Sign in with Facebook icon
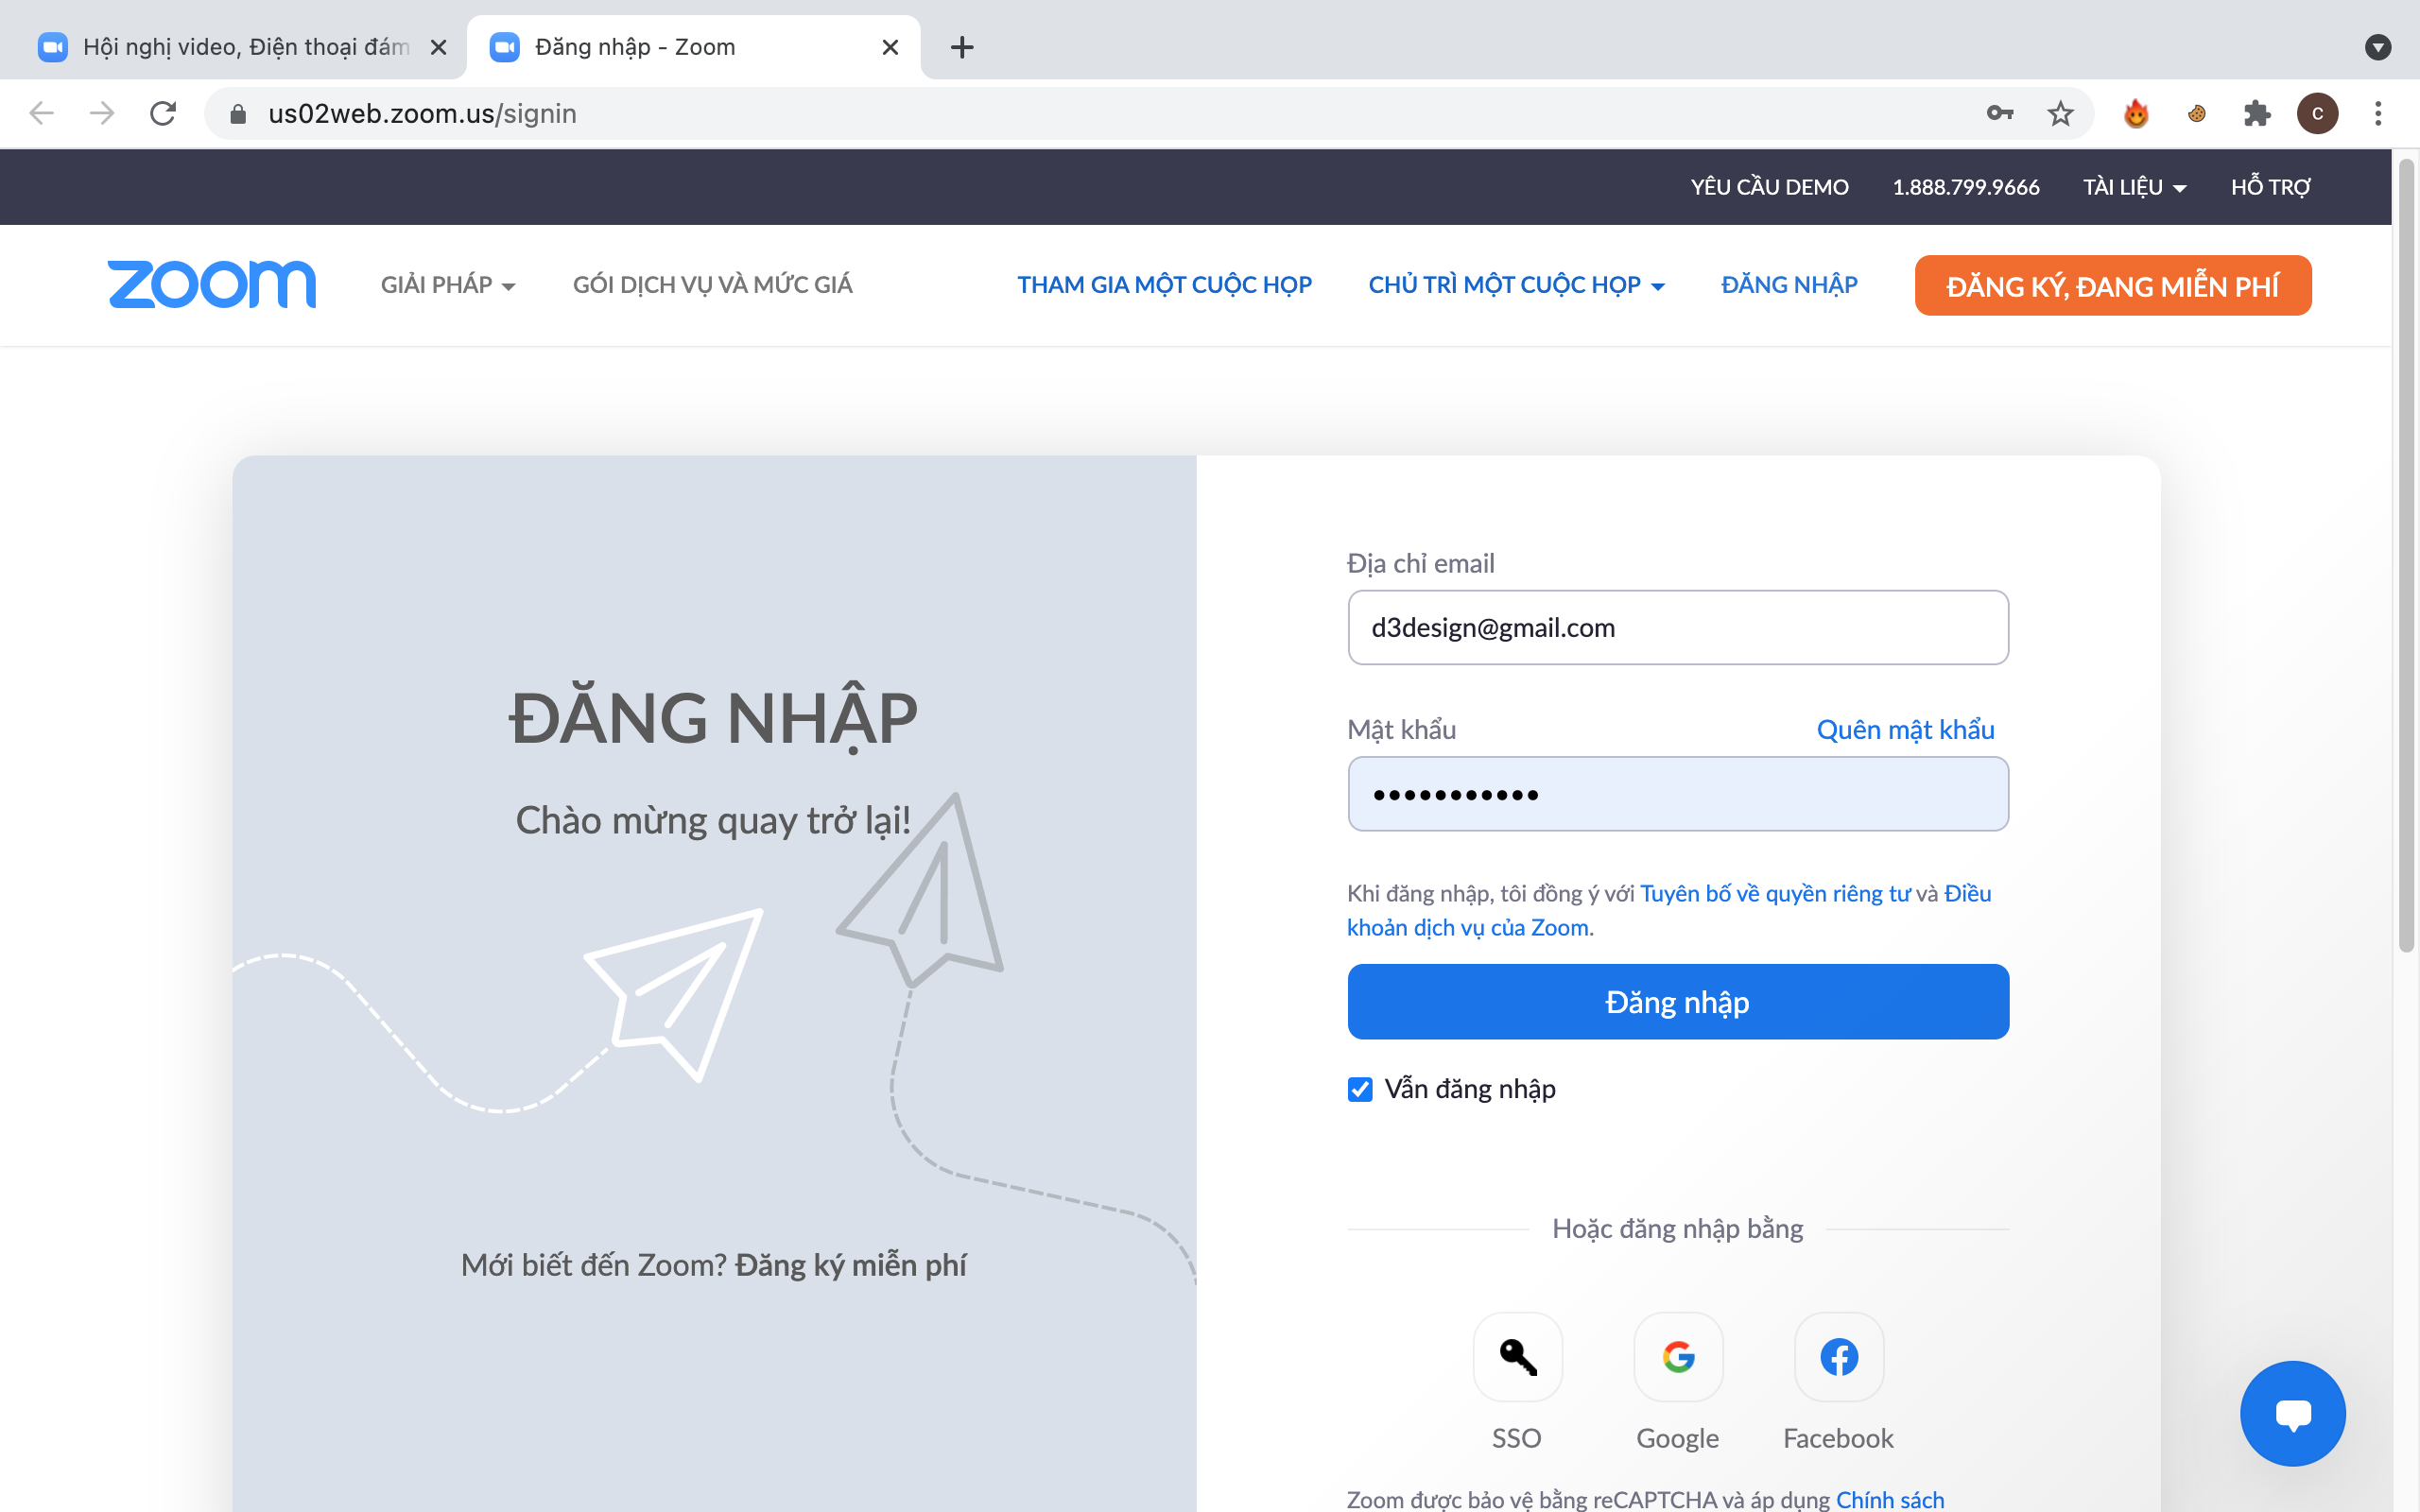 [1839, 1357]
